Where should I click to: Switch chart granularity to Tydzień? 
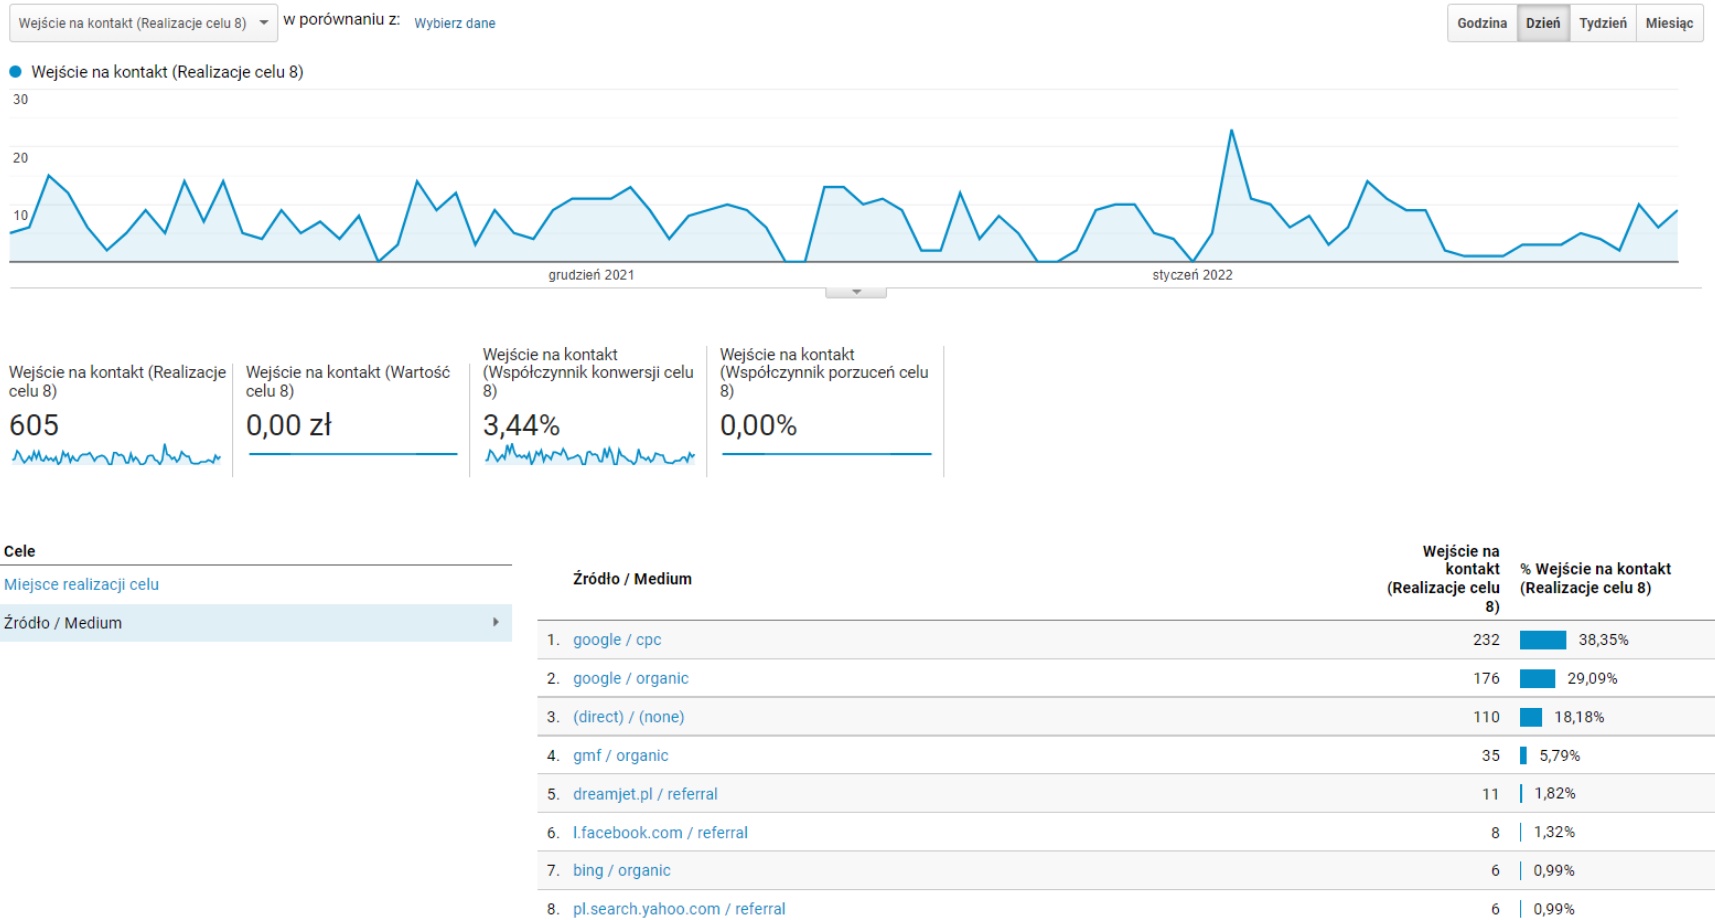click(x=1603, y=23)
